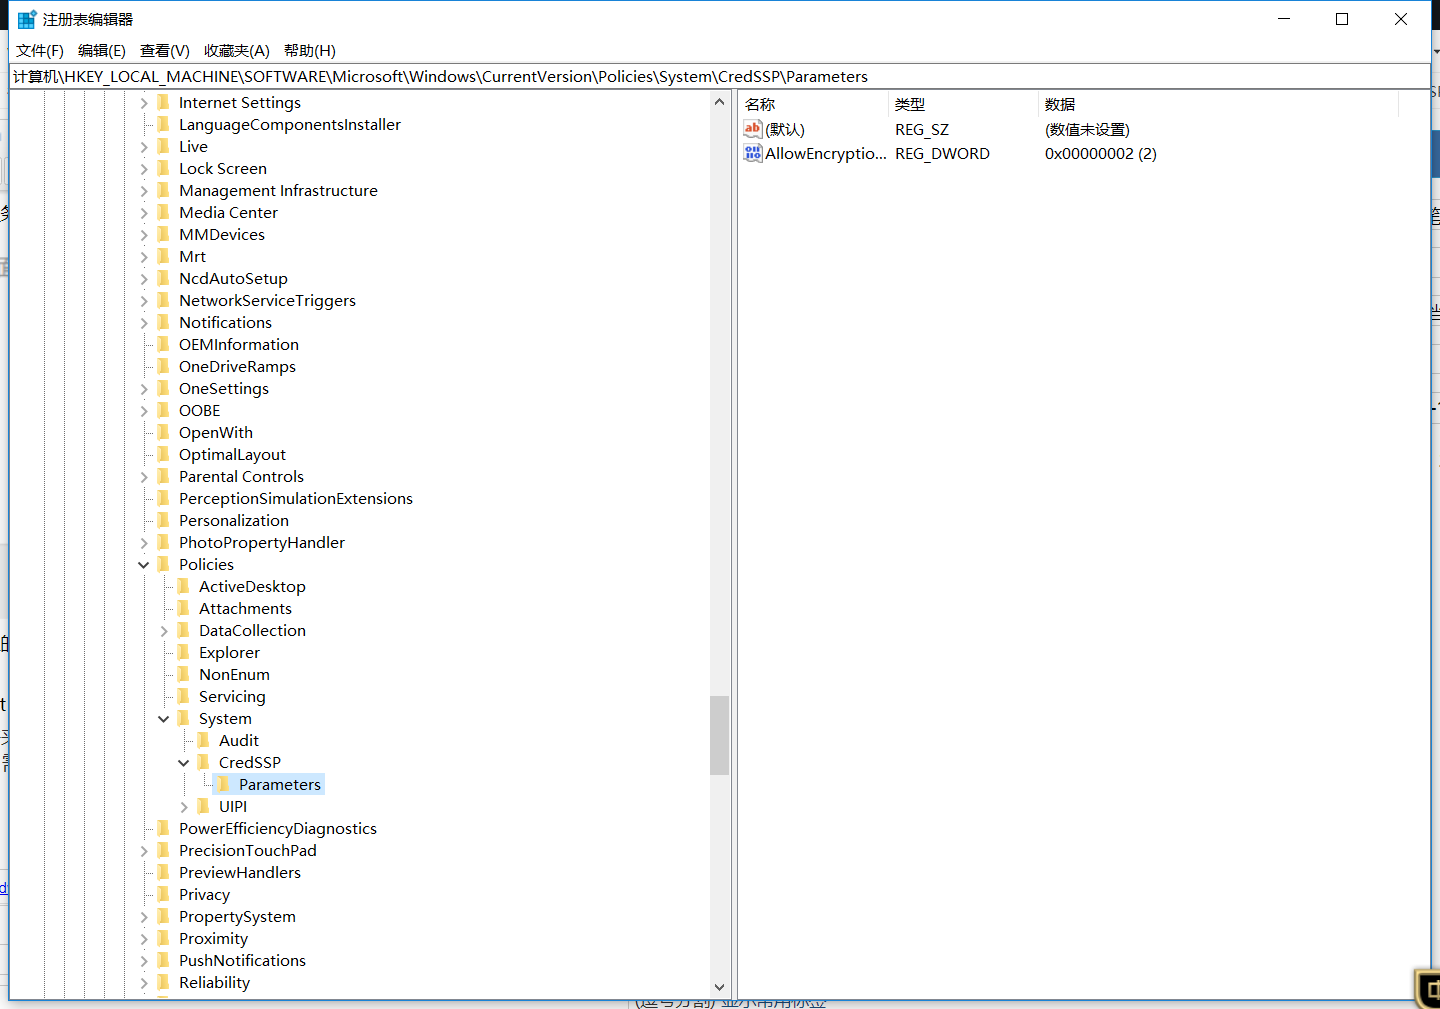Image resolution: width=1440 pixels, height=1009 pixels.
Task: Click the Explorer folder icon
Action: (184, 652)
